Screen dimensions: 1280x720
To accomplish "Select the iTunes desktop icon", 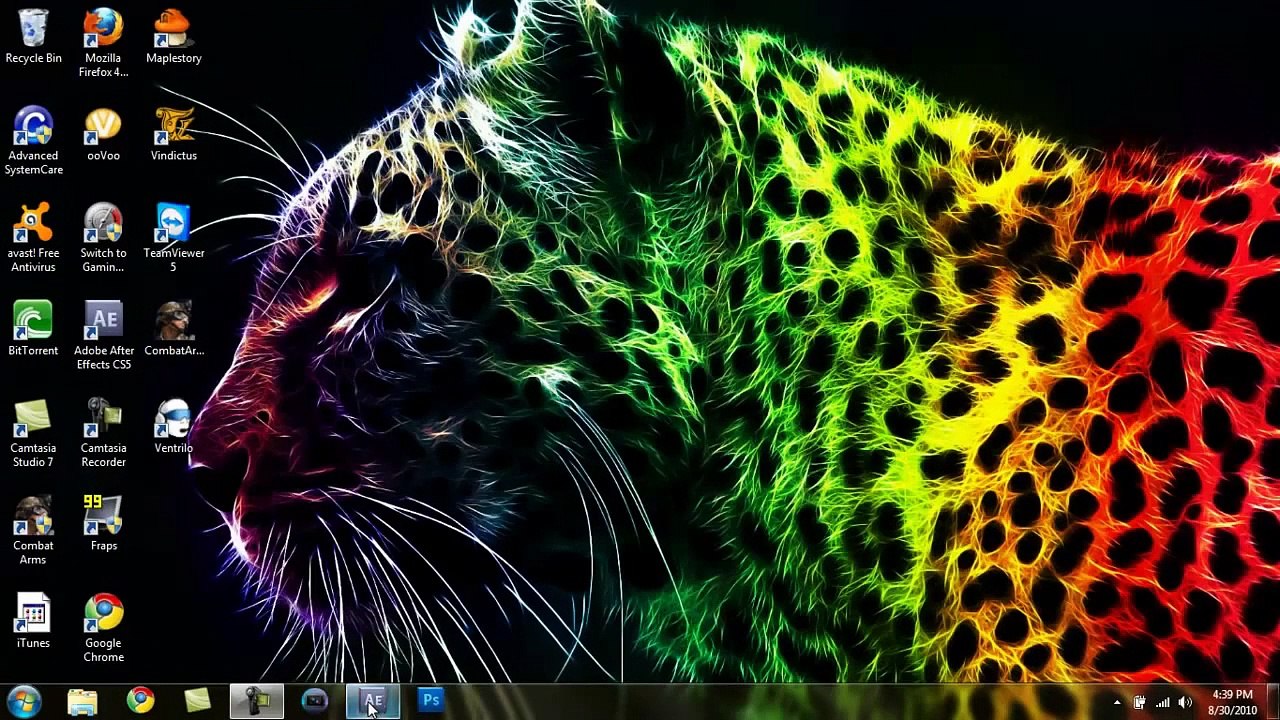I will point(33,621).
